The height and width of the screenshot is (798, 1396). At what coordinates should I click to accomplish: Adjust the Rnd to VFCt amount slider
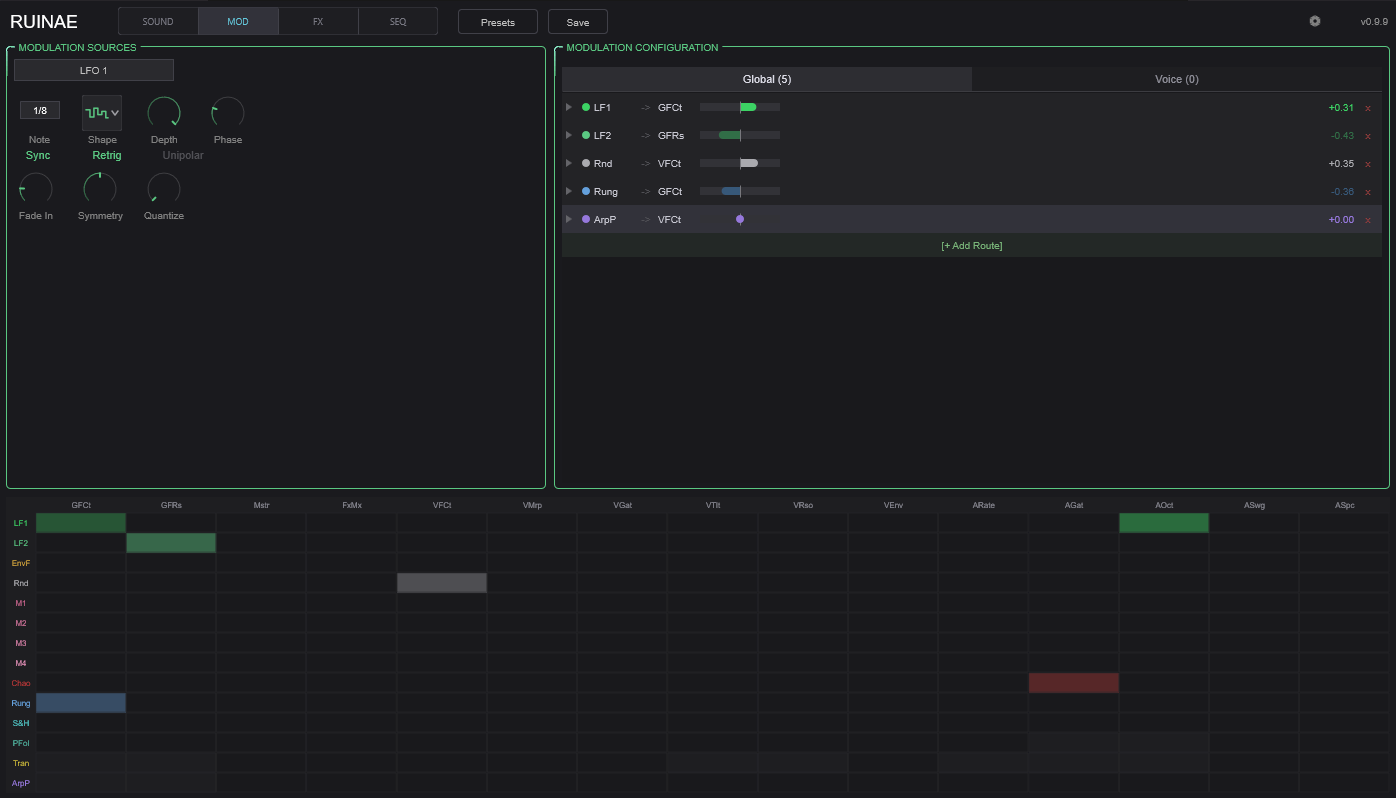(740, 163)
